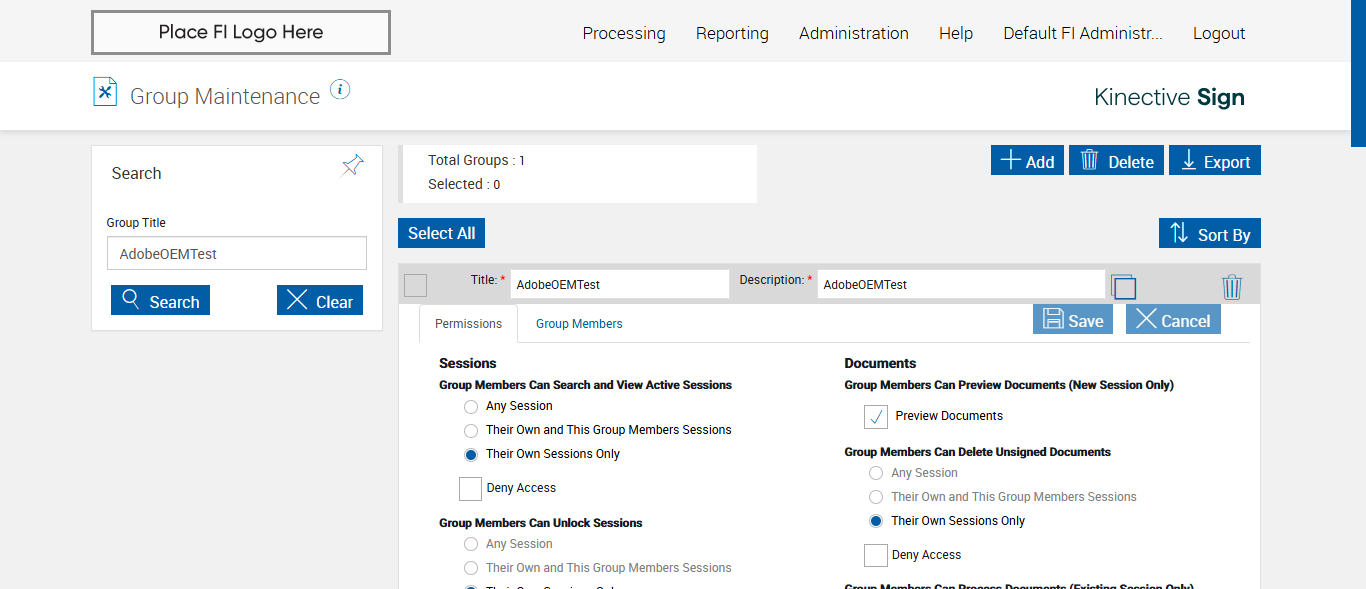Open the Administration menu

[853, 33]
